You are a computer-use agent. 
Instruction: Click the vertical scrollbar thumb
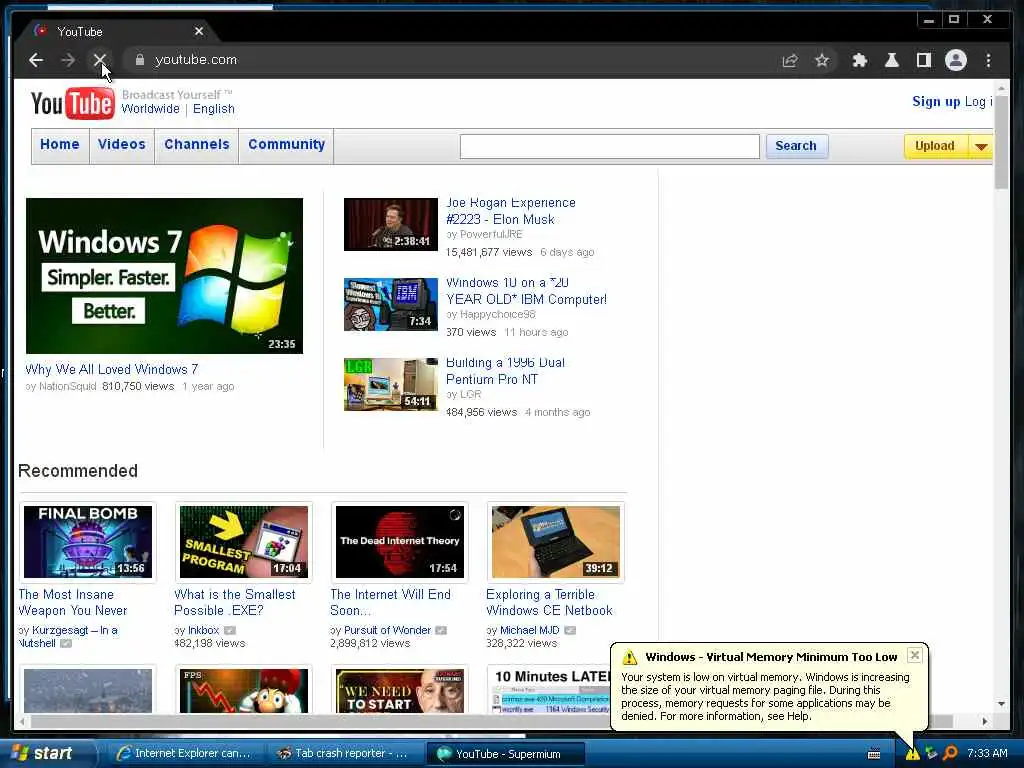1001,142
